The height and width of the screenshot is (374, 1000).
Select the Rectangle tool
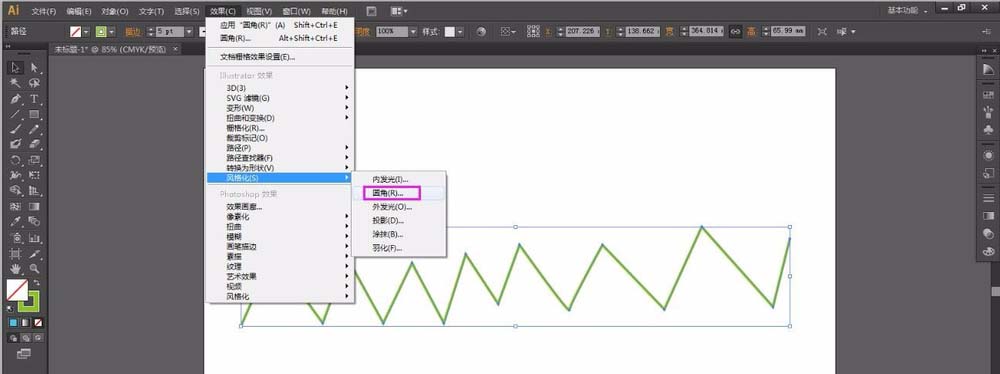click(34, 114)
